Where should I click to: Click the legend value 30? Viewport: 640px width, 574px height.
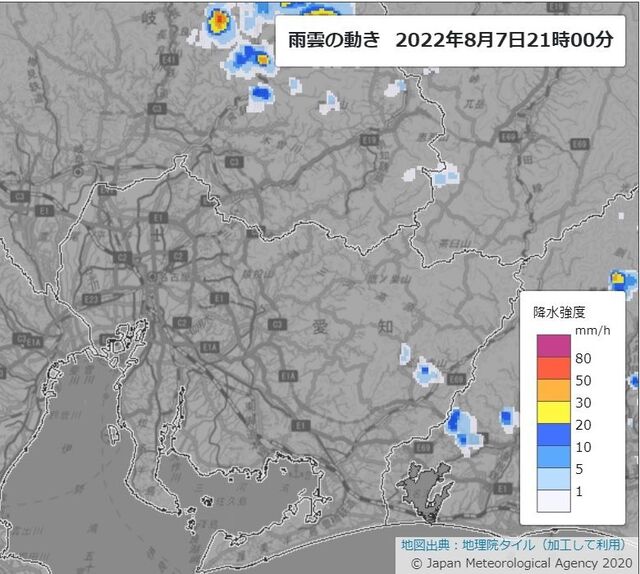pos(583,403)
